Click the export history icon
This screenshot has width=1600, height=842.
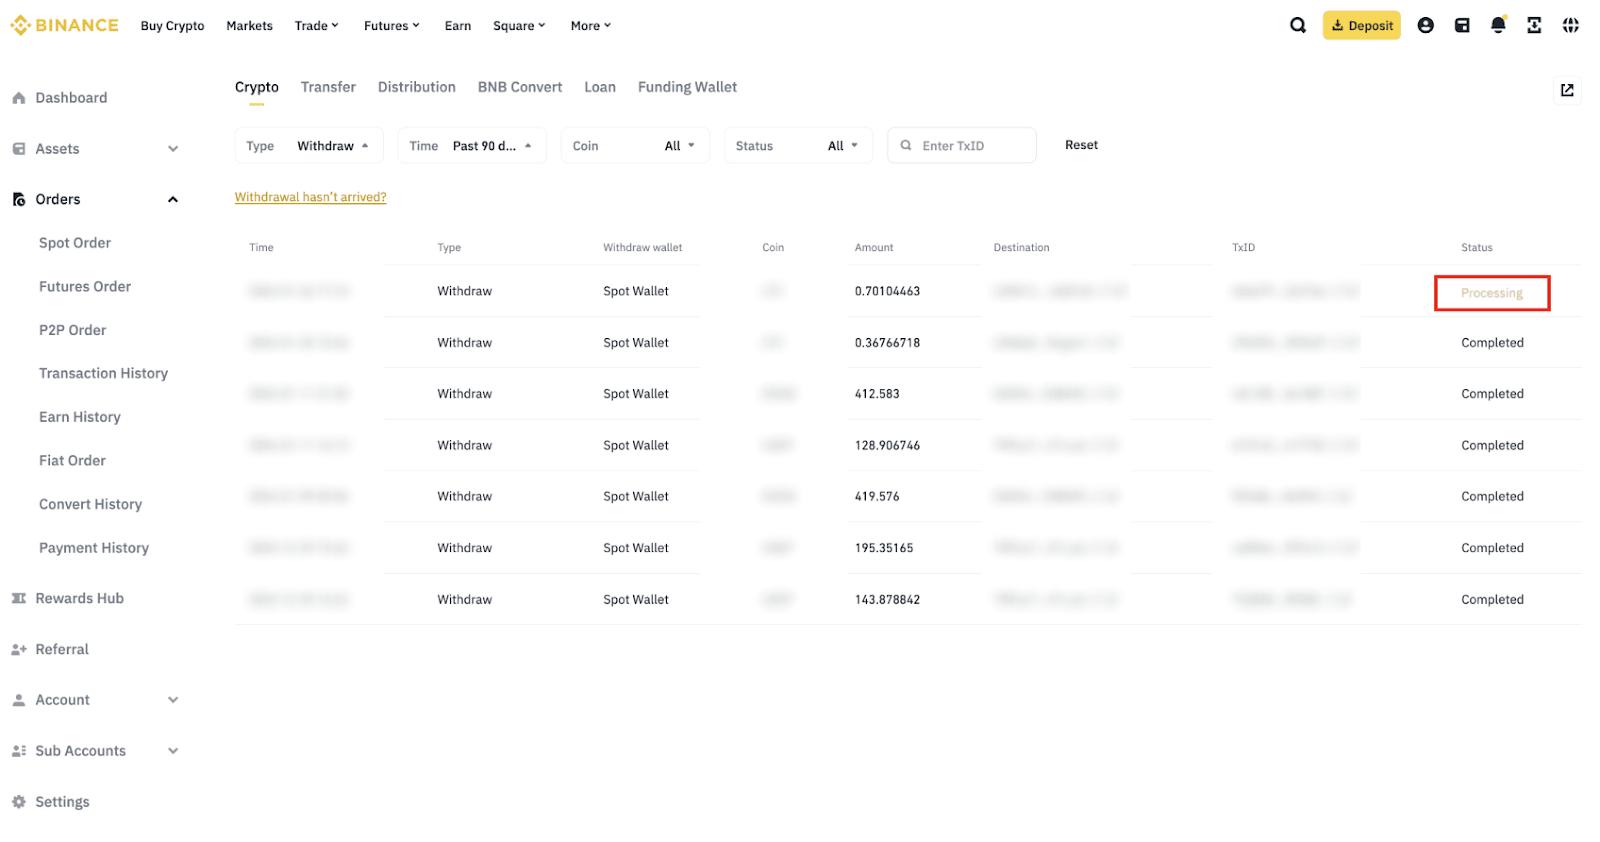click(1567, 90)
